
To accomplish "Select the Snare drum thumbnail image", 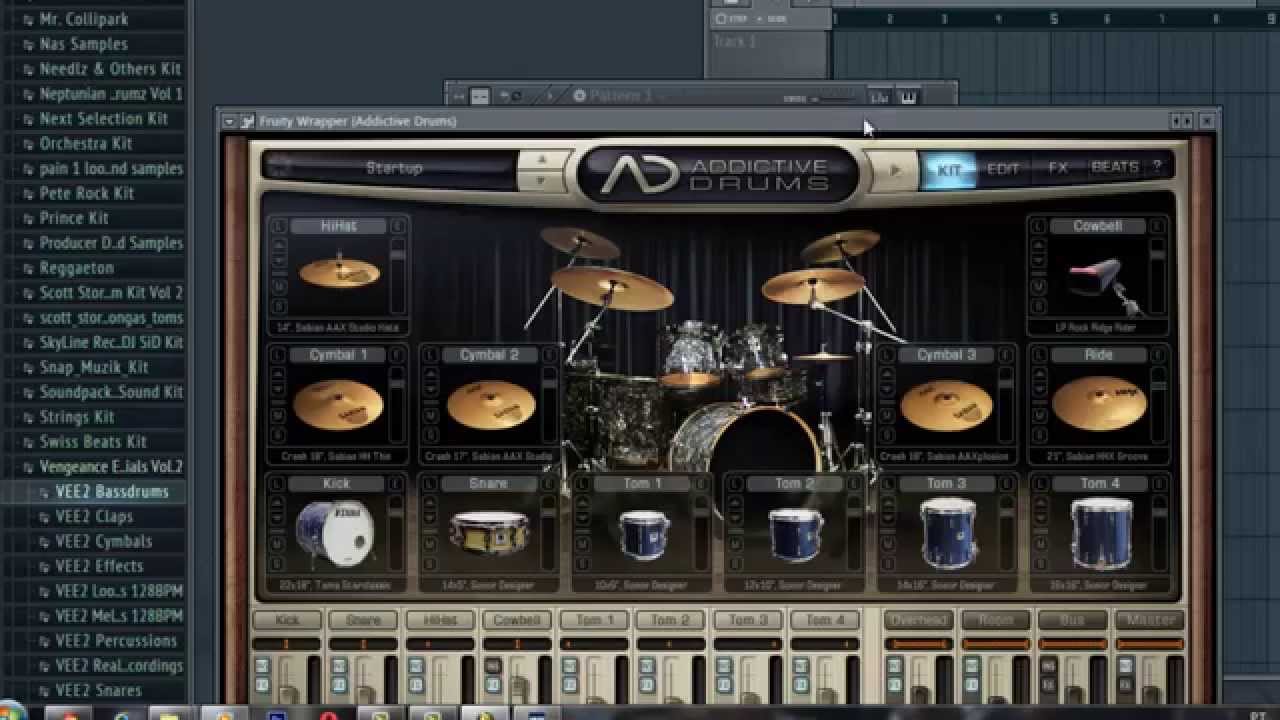I will click(489, 534).
